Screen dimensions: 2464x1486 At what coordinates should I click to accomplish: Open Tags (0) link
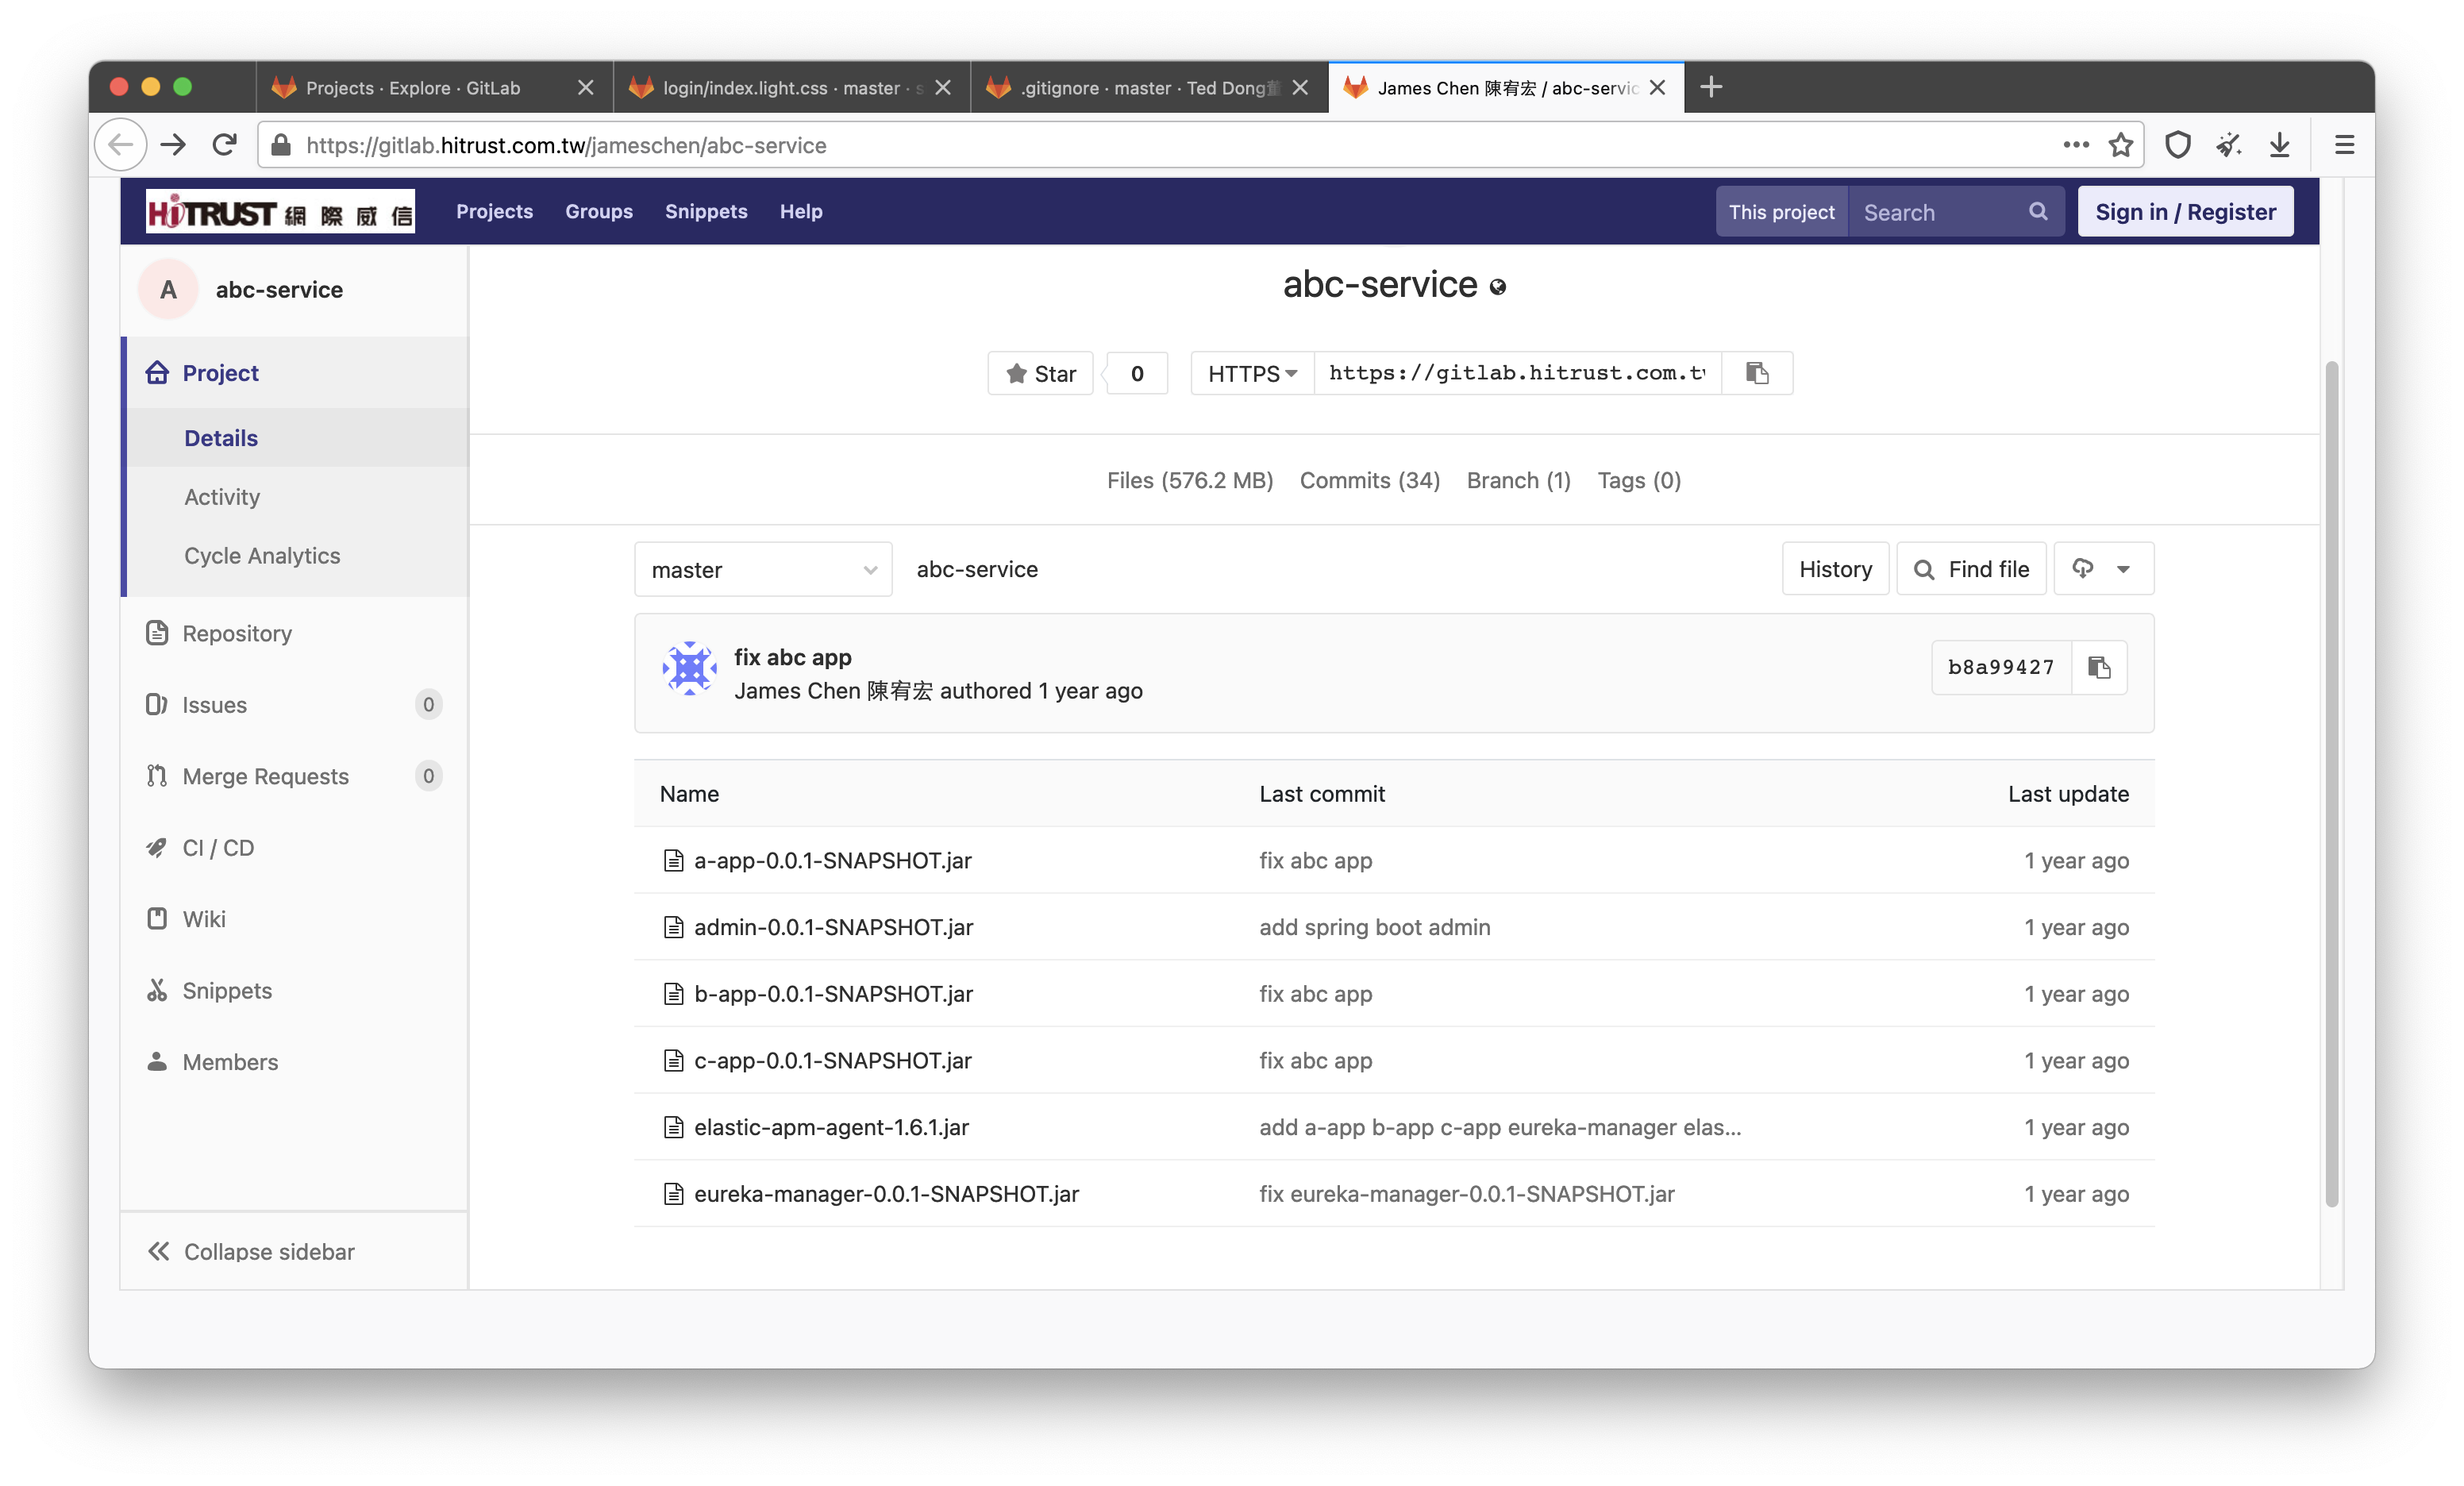click(1639, 480)
